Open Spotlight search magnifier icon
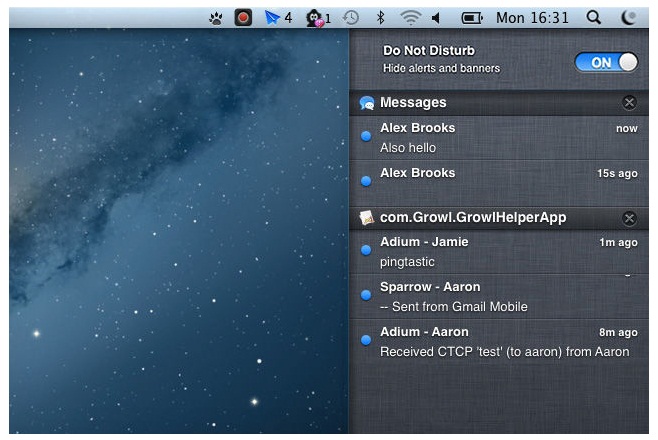The height and width of the screenshot is (440, 658). point(593,18)
